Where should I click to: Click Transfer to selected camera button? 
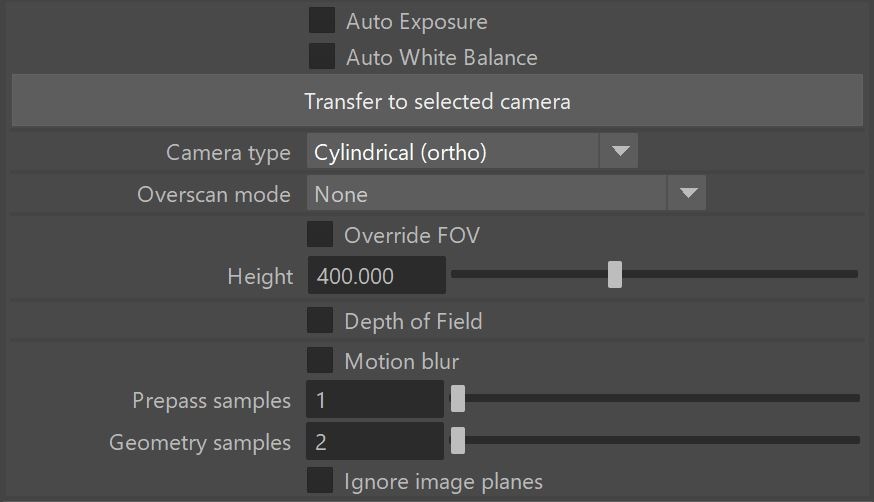pos(438,101)
